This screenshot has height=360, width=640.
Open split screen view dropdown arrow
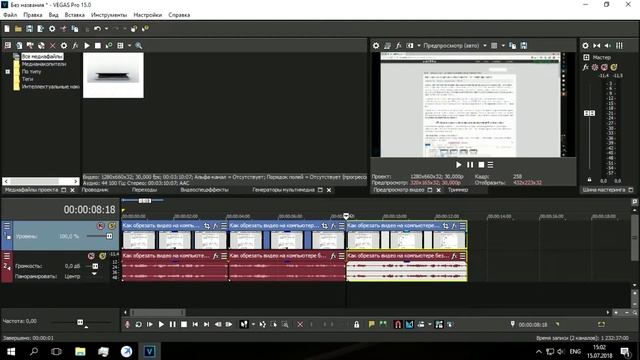click(419, 46)
